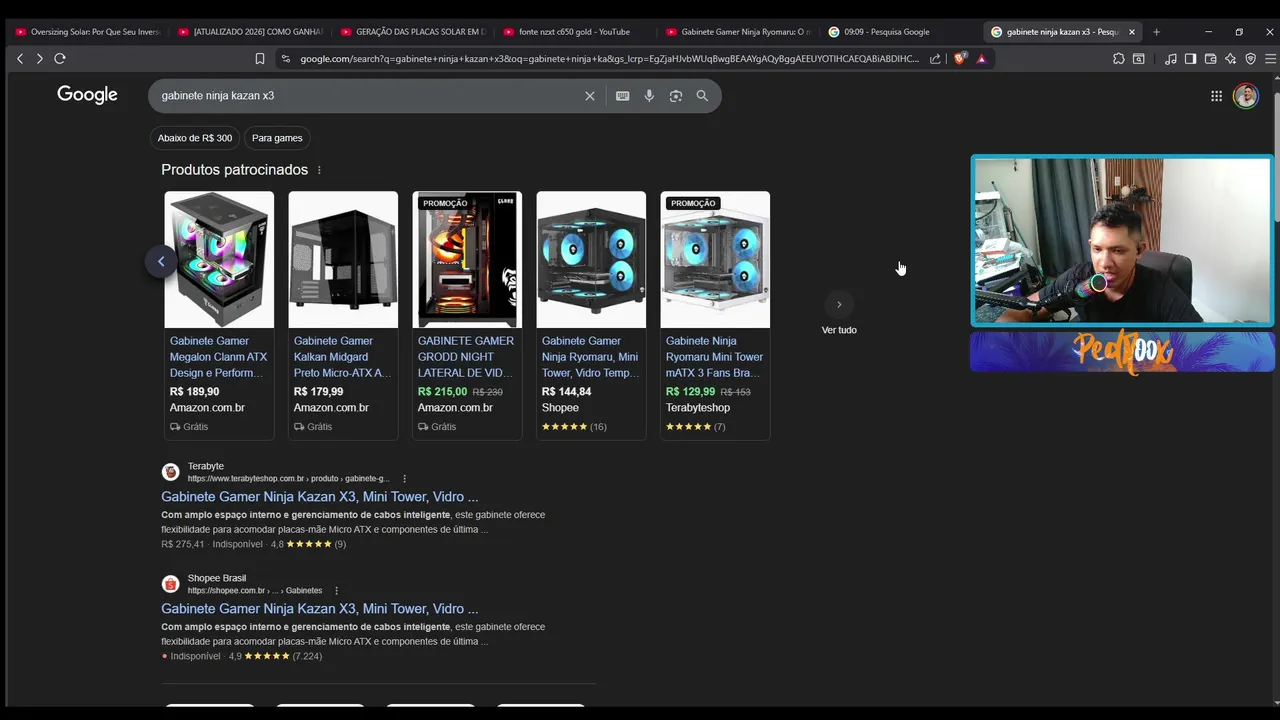This screenshot has height=720, width=1280.
Task: Click the Shopee rating 4,9 stars text
Action: 275,657
